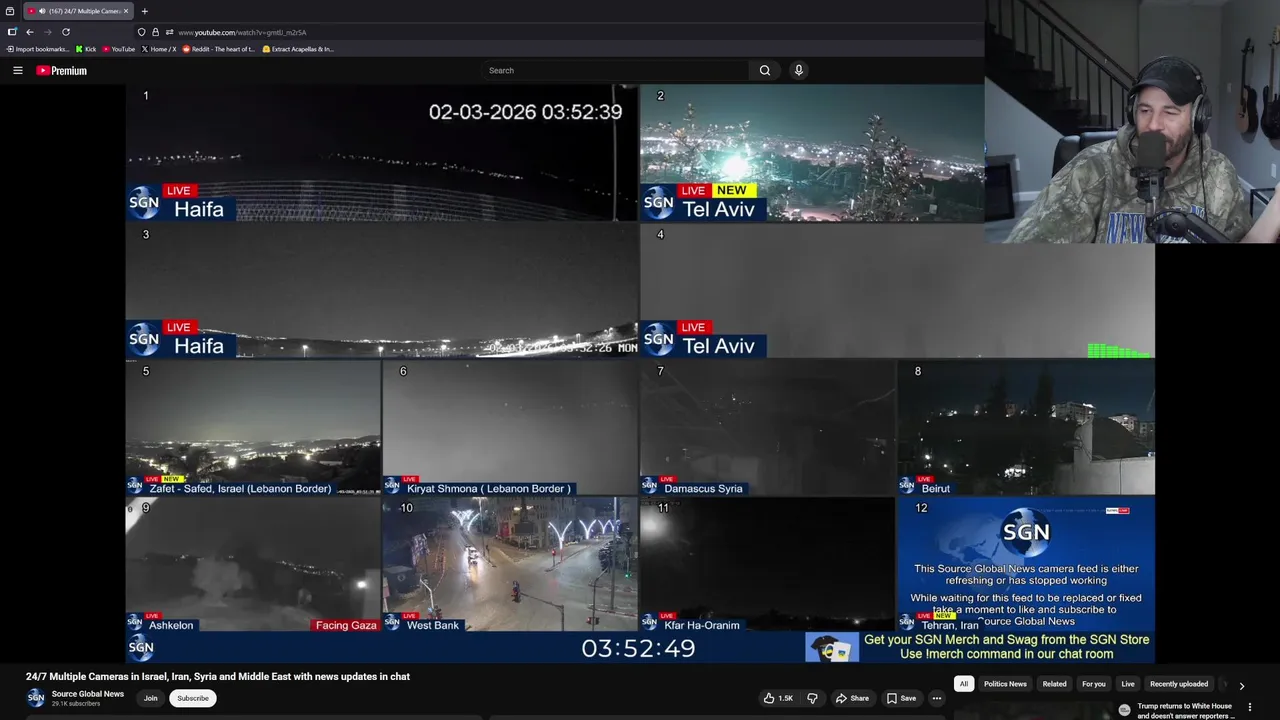Click the Zafet - Safed camera feed

(x=253, y=428)
